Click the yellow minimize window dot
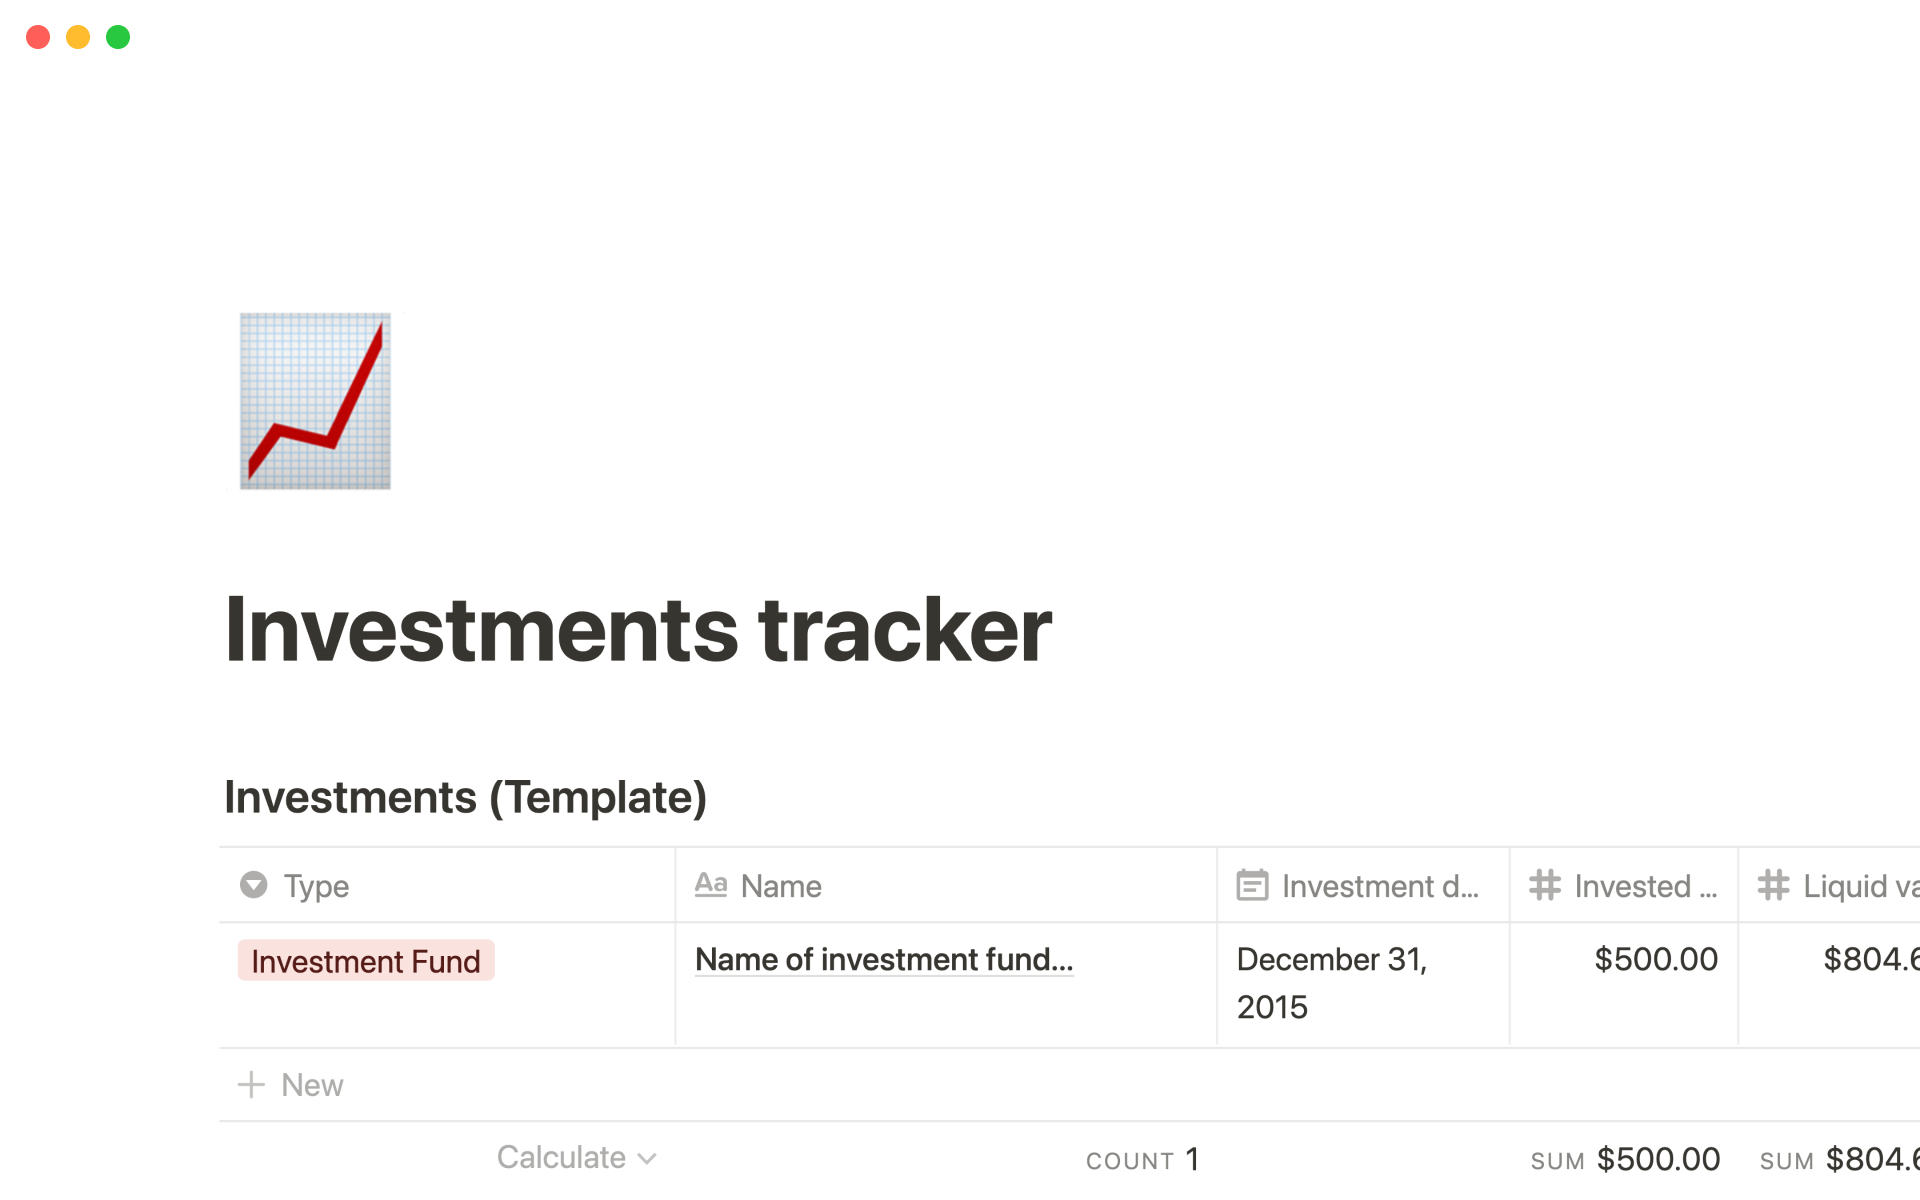 (x=78, y=37)
